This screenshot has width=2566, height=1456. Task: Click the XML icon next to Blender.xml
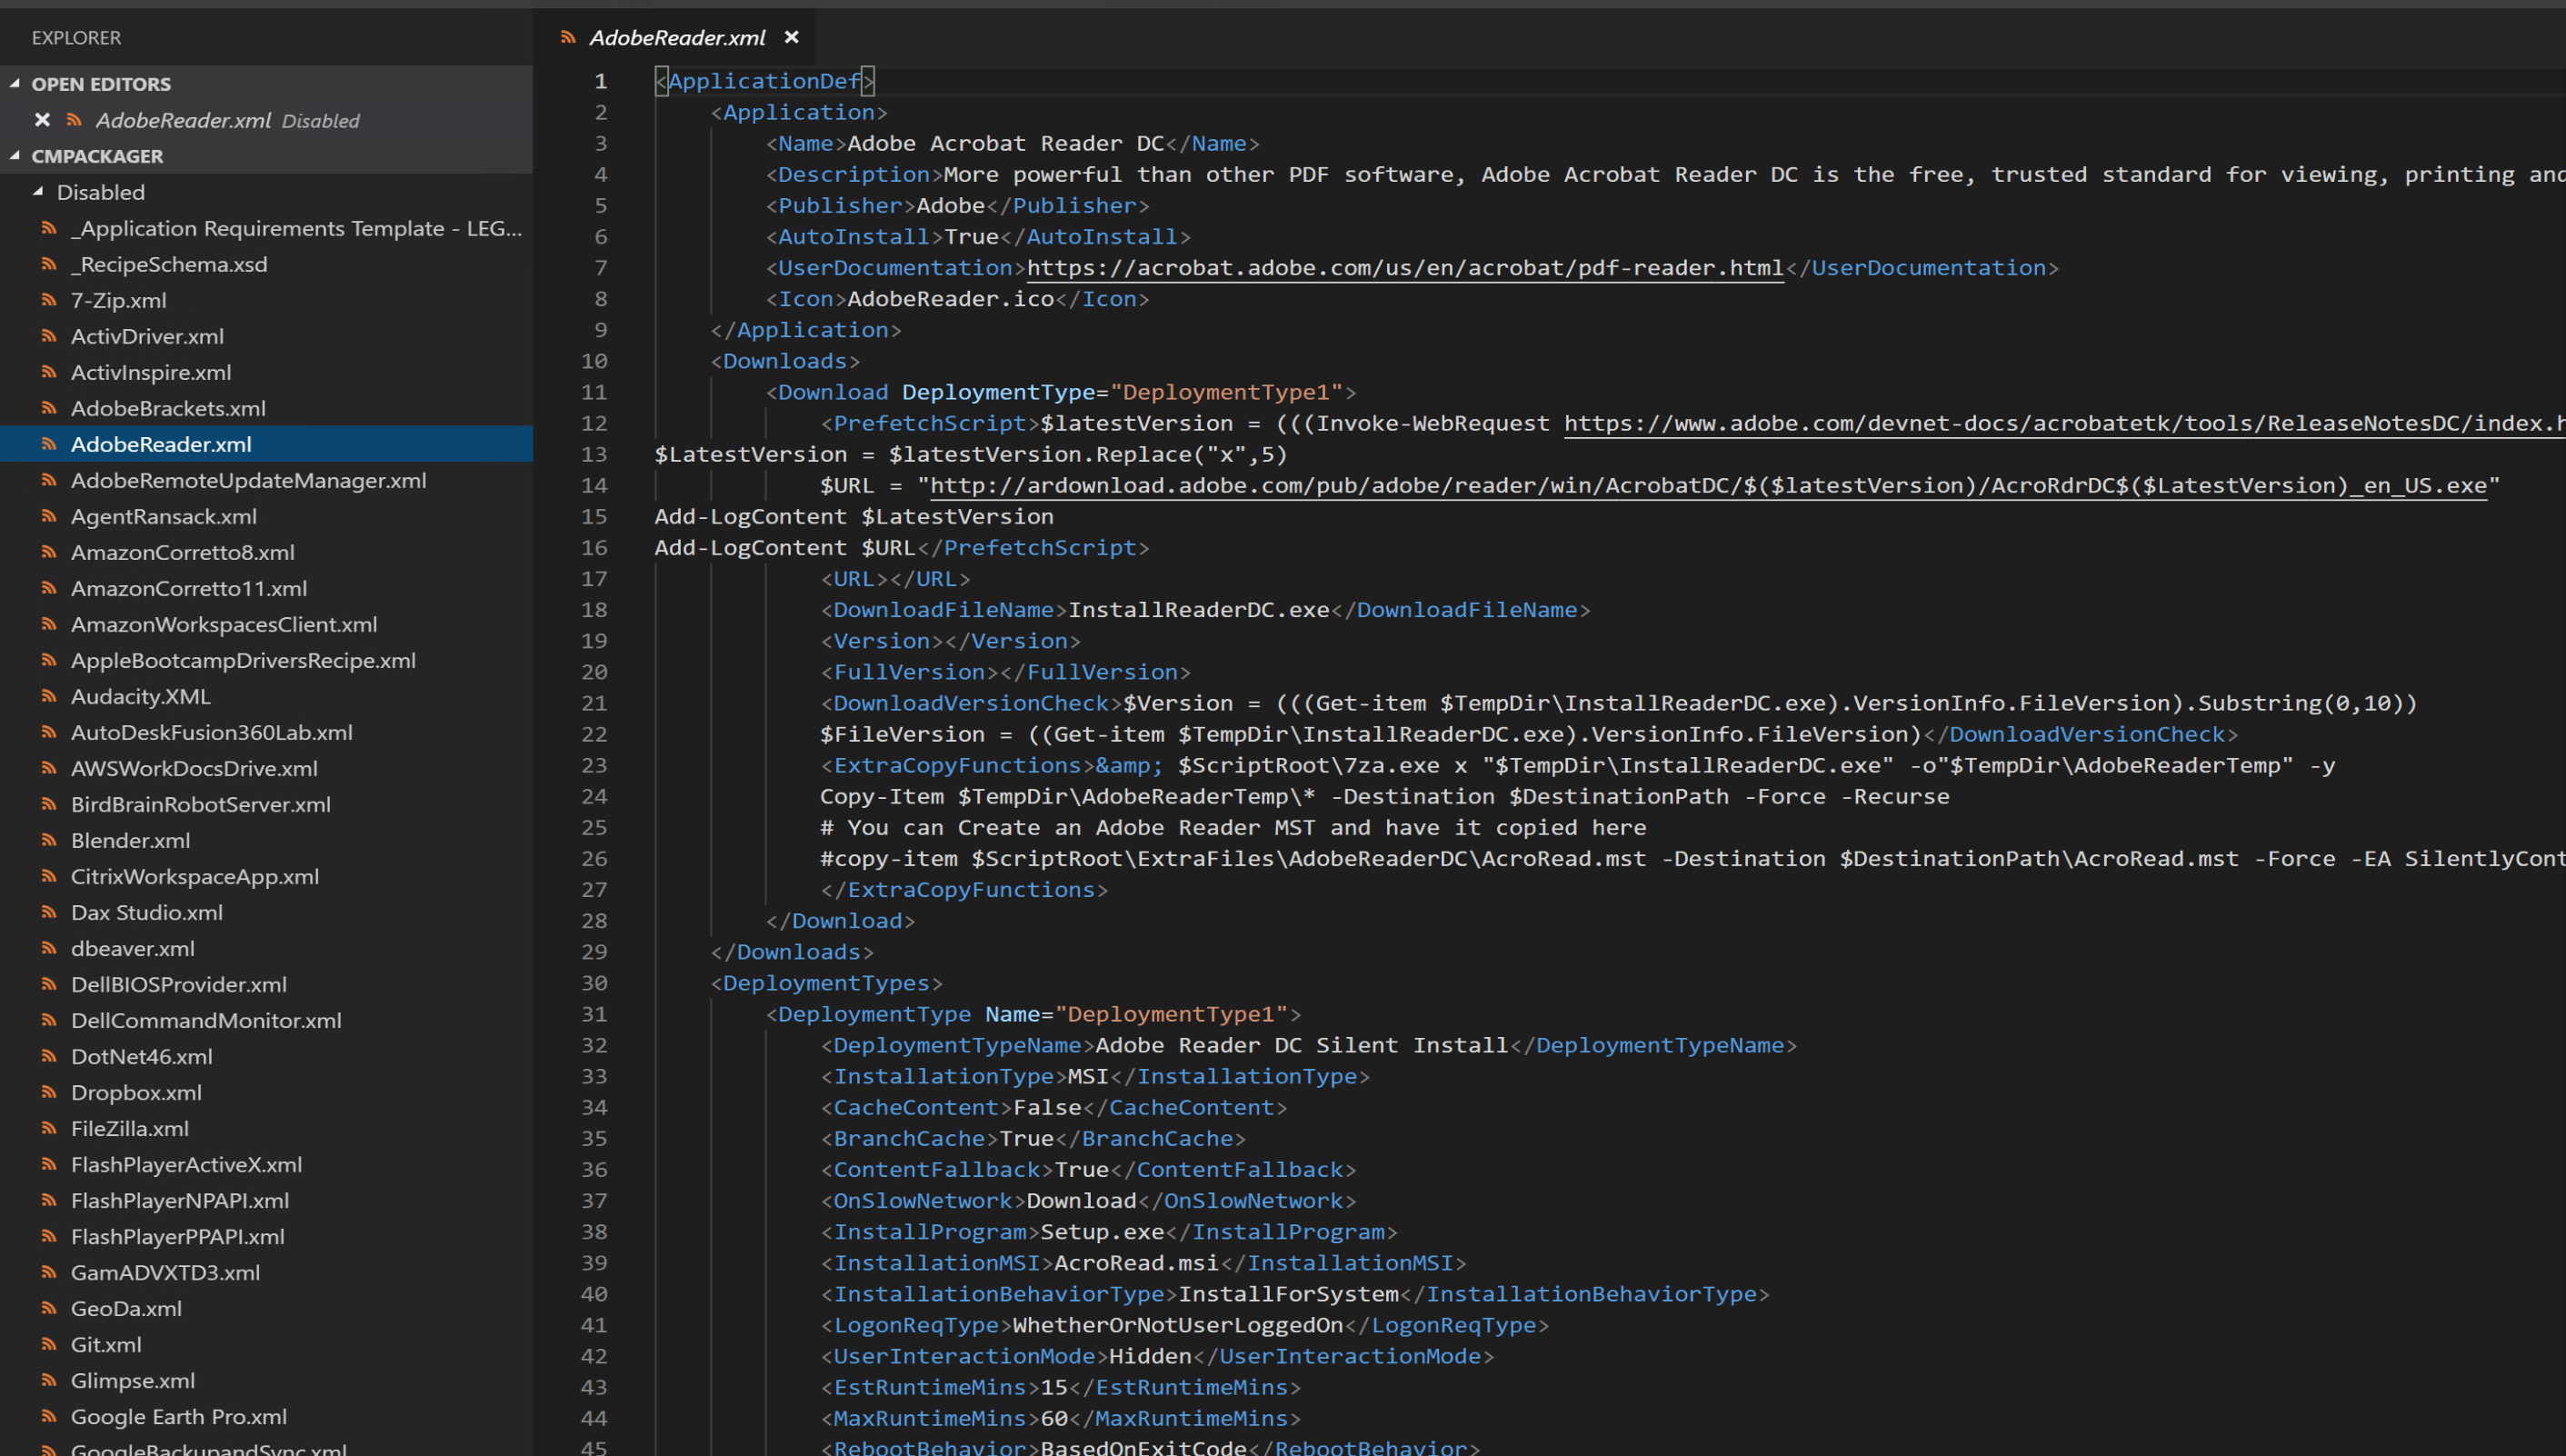click(48, 840)
